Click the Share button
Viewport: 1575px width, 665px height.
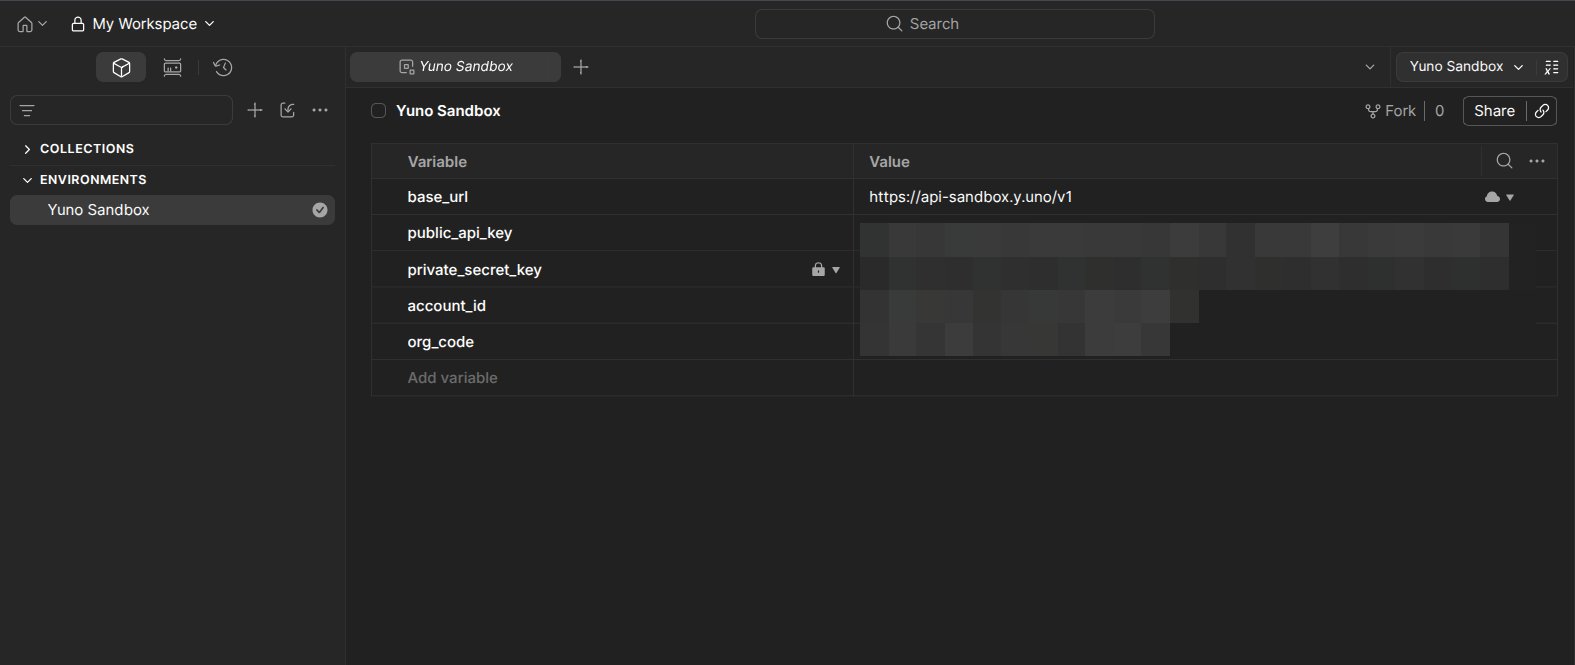point(1494,111)
